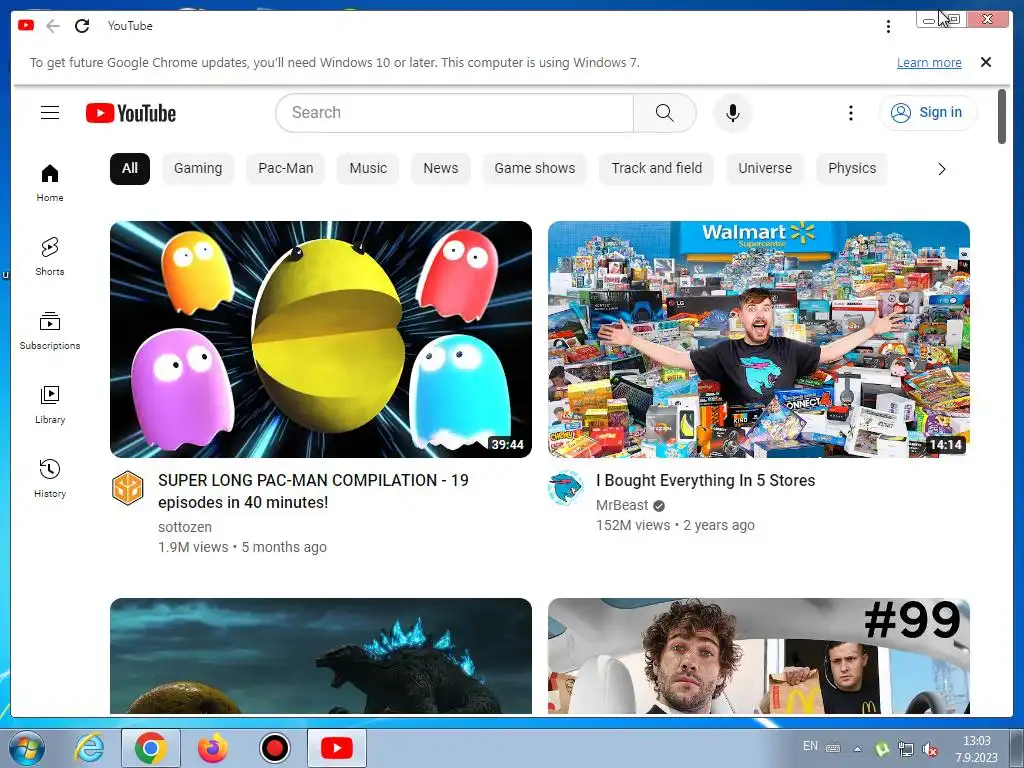Open Subscriptions in the sidebar

(x=50, y=331)
